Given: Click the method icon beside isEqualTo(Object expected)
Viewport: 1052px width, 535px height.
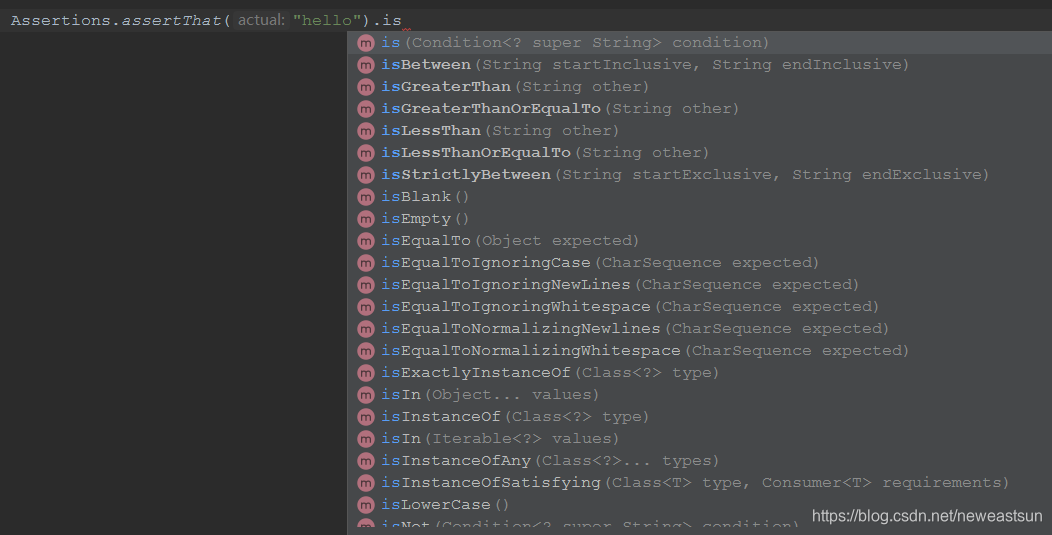Looking at the screenshot, I should (x=366, y=241).
